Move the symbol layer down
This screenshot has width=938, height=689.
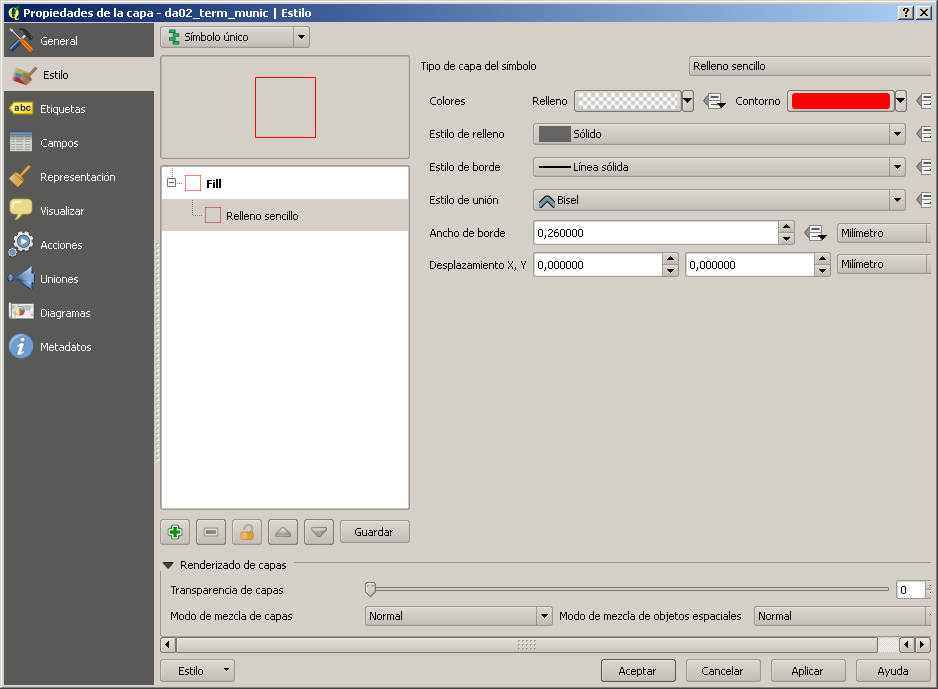tap(319, 532)
